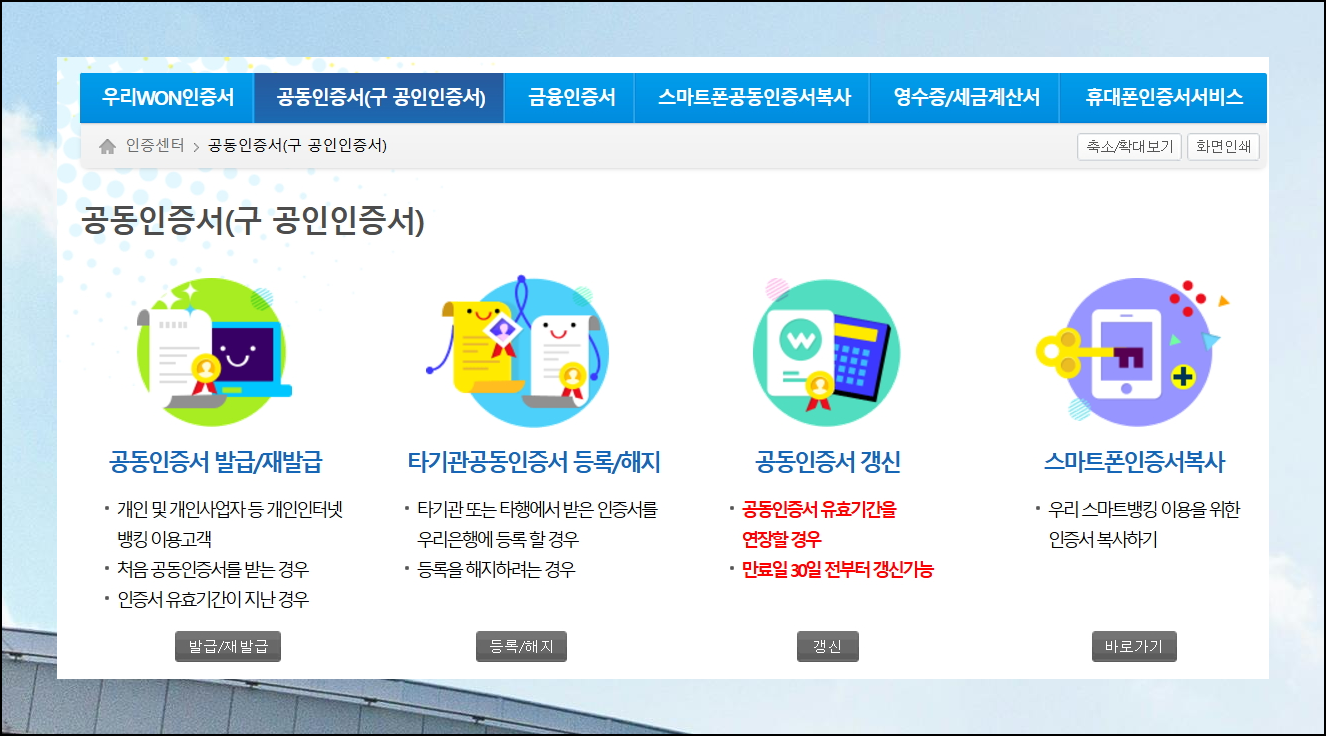This screenshot has width=1326, height=736.
Task: Open the 스마트폰공동인증서복사 tab
Action: coord(752,98)
